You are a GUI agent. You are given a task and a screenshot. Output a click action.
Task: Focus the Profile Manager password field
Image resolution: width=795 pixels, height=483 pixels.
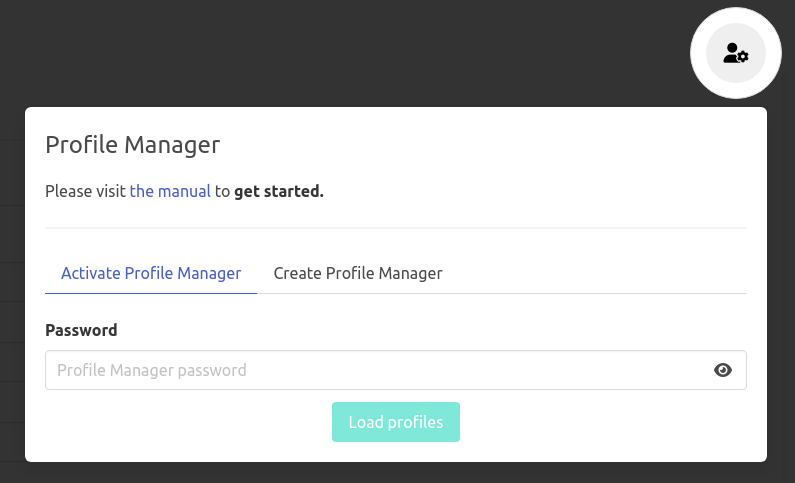click(370, 370)
